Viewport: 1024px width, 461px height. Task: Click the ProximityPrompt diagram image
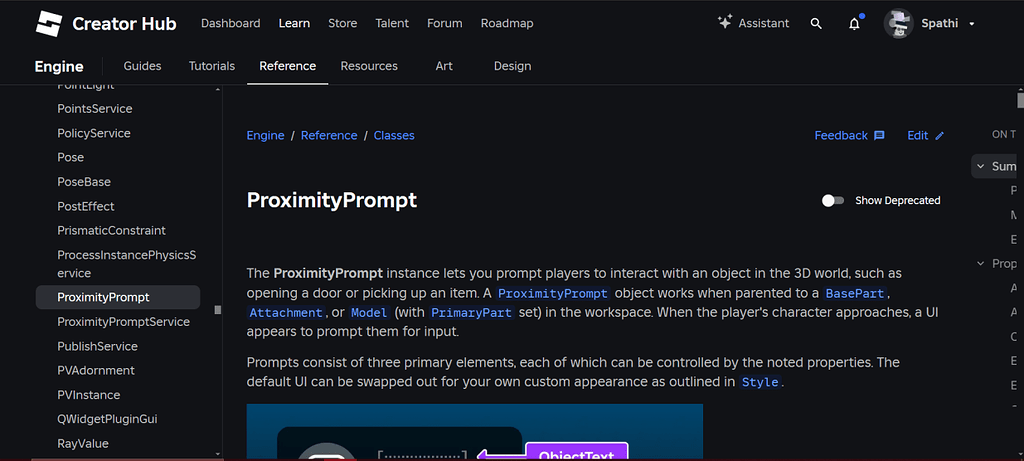(475, 432)
